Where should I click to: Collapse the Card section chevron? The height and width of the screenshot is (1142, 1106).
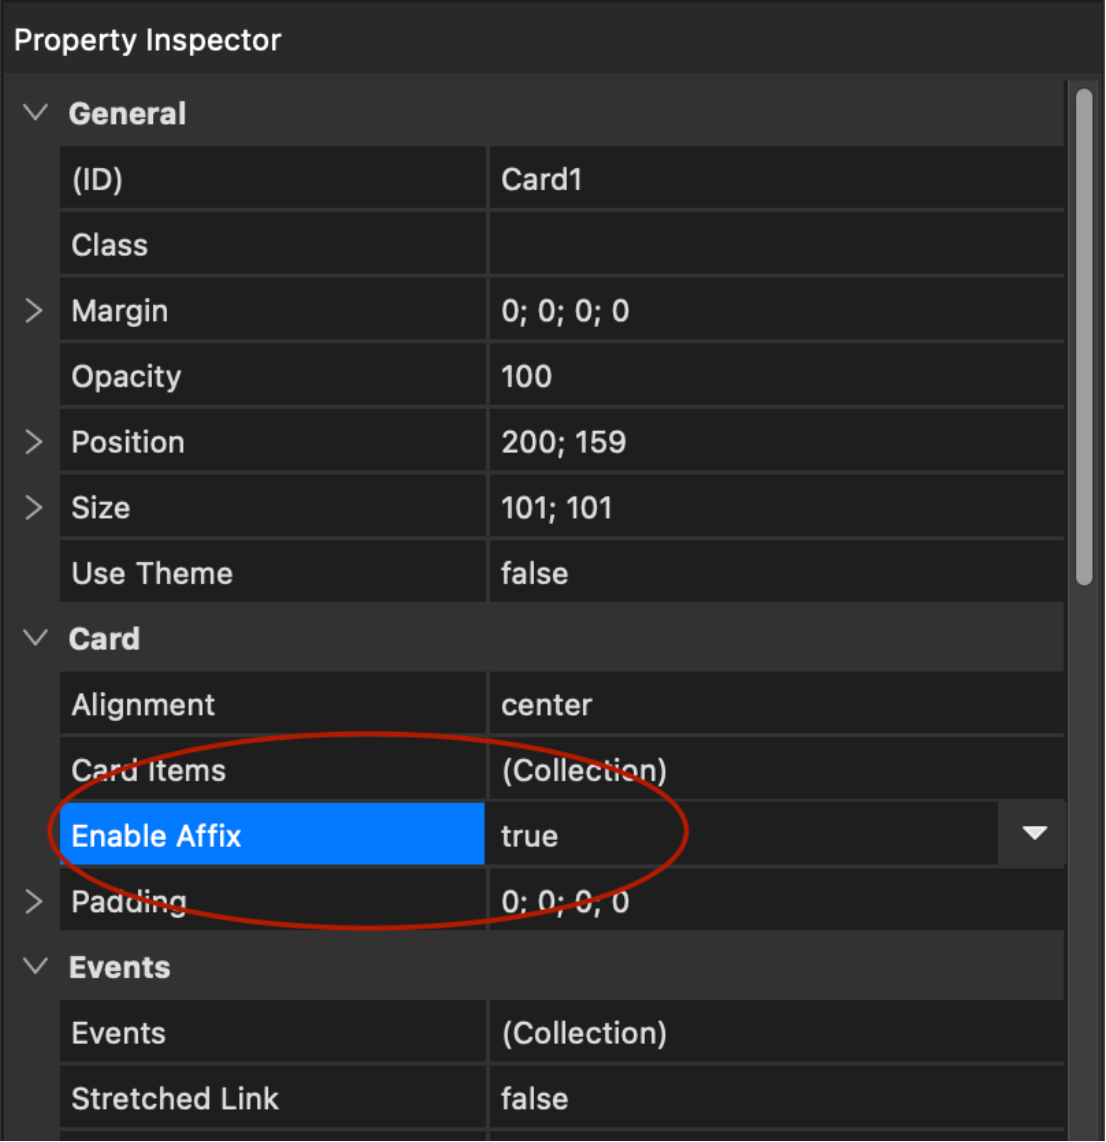tap(36, 638)
